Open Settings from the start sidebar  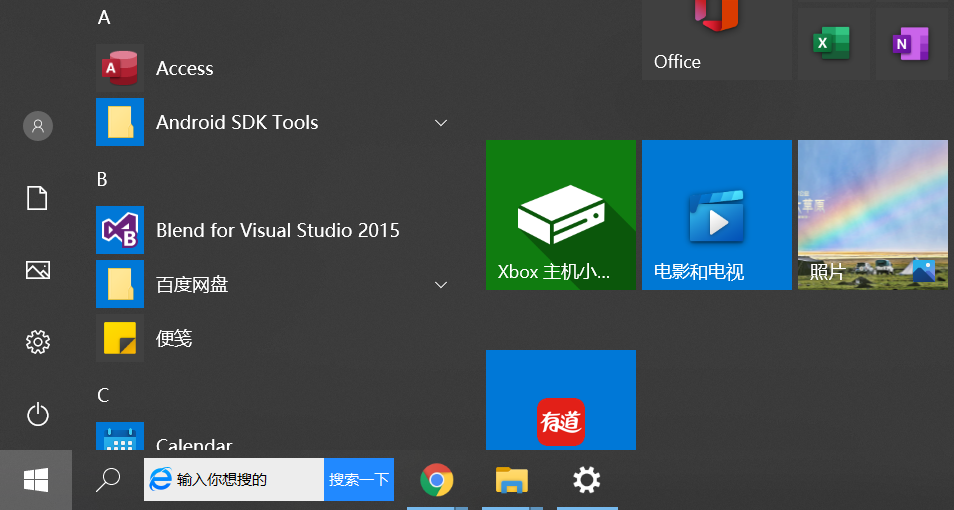coord(38,342)
